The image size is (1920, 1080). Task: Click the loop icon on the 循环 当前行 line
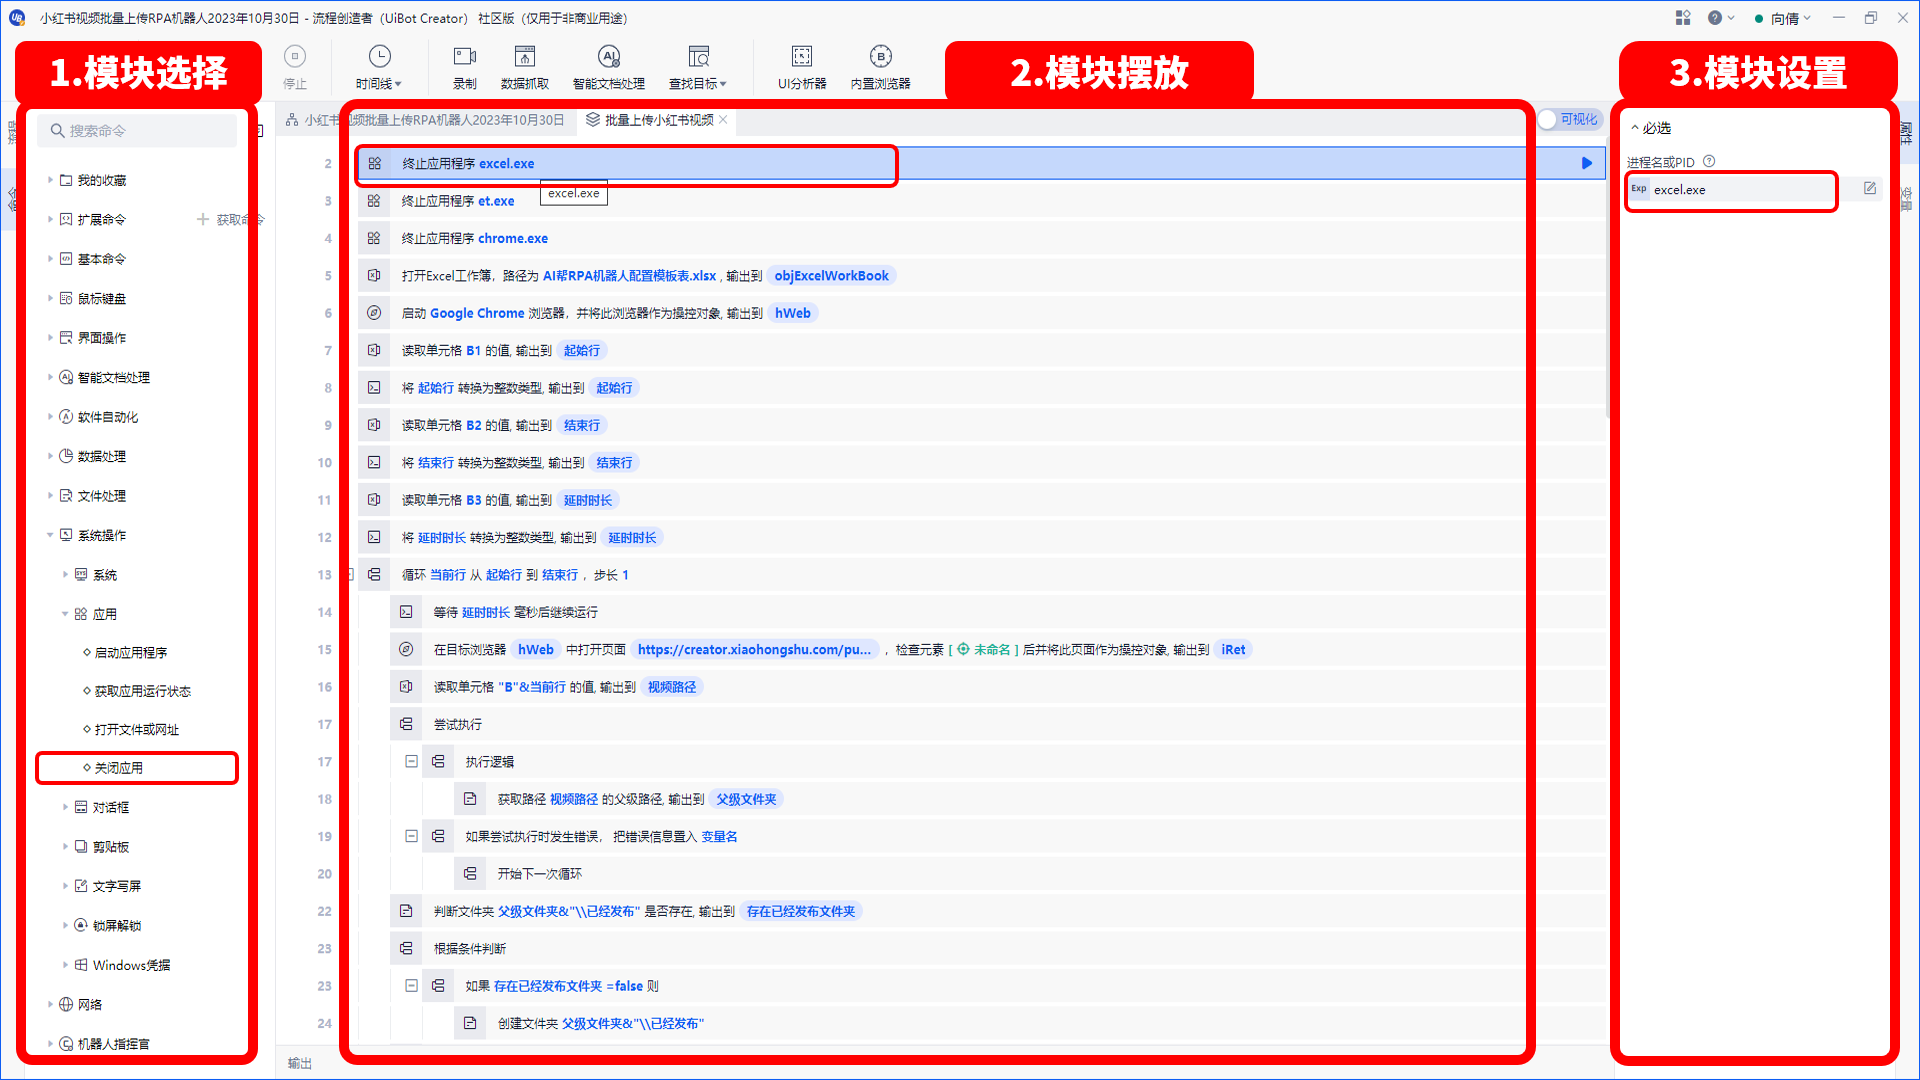374,575
